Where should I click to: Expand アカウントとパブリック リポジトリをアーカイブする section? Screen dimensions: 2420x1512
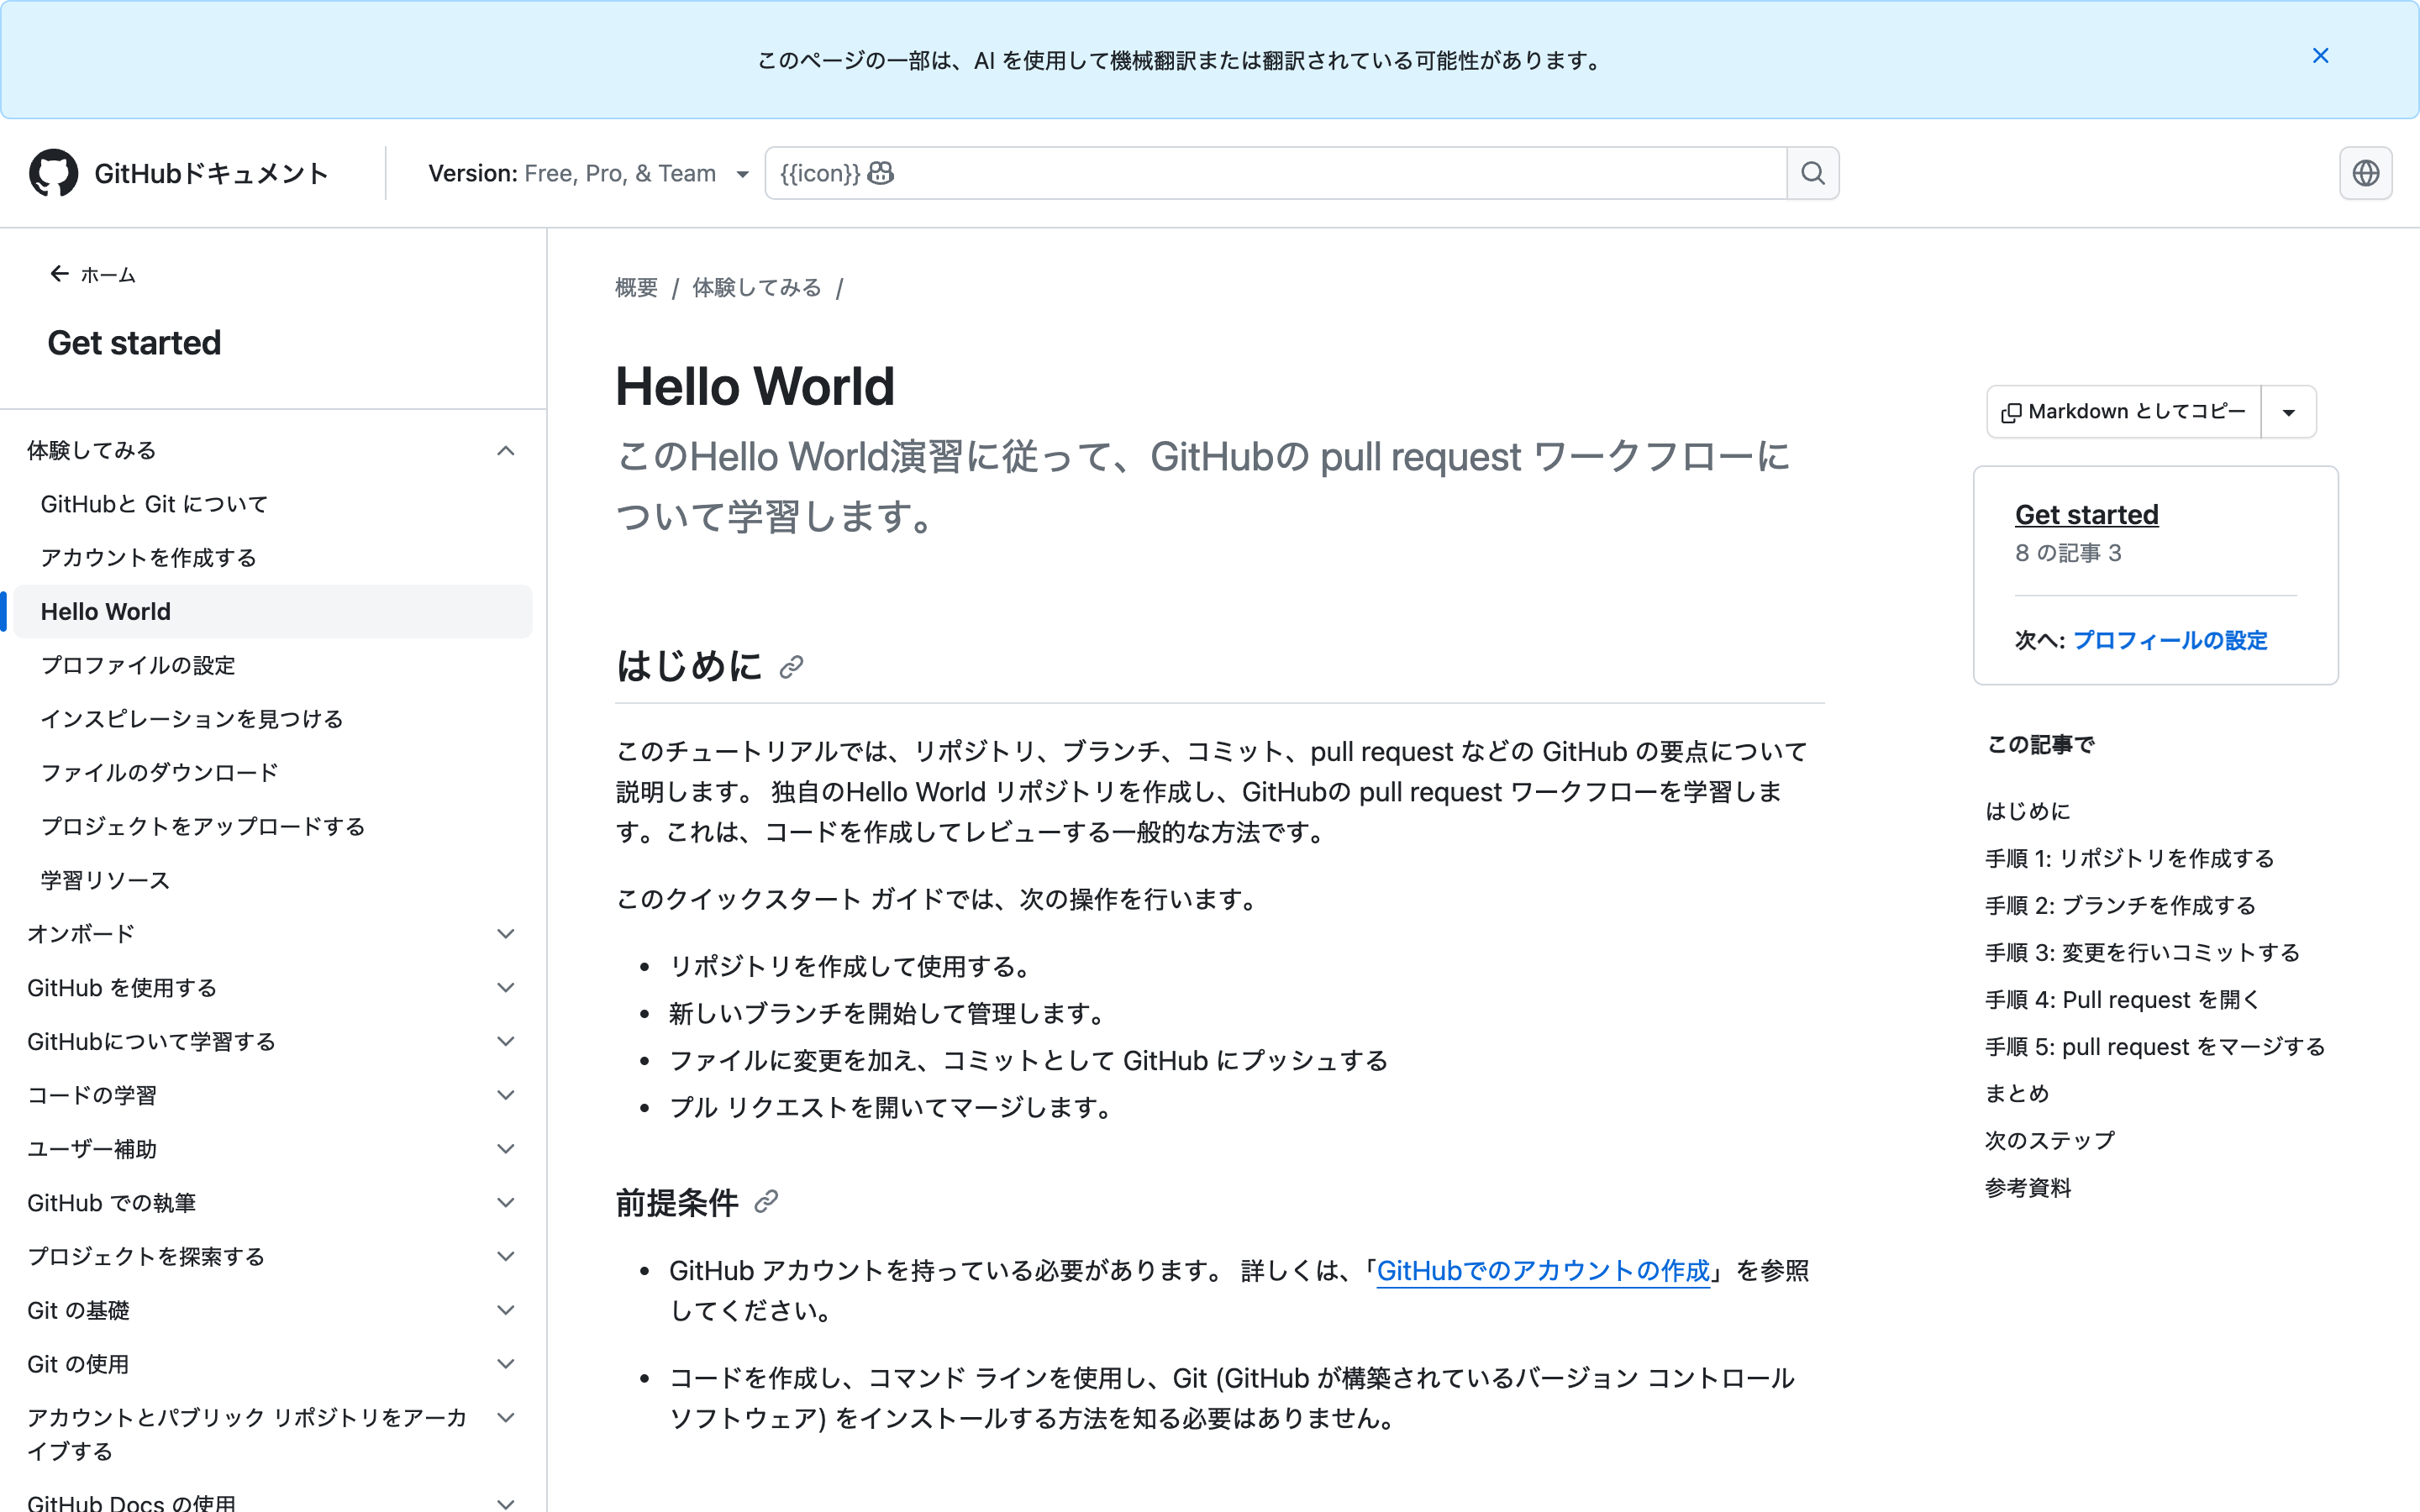click(506, 1418)
